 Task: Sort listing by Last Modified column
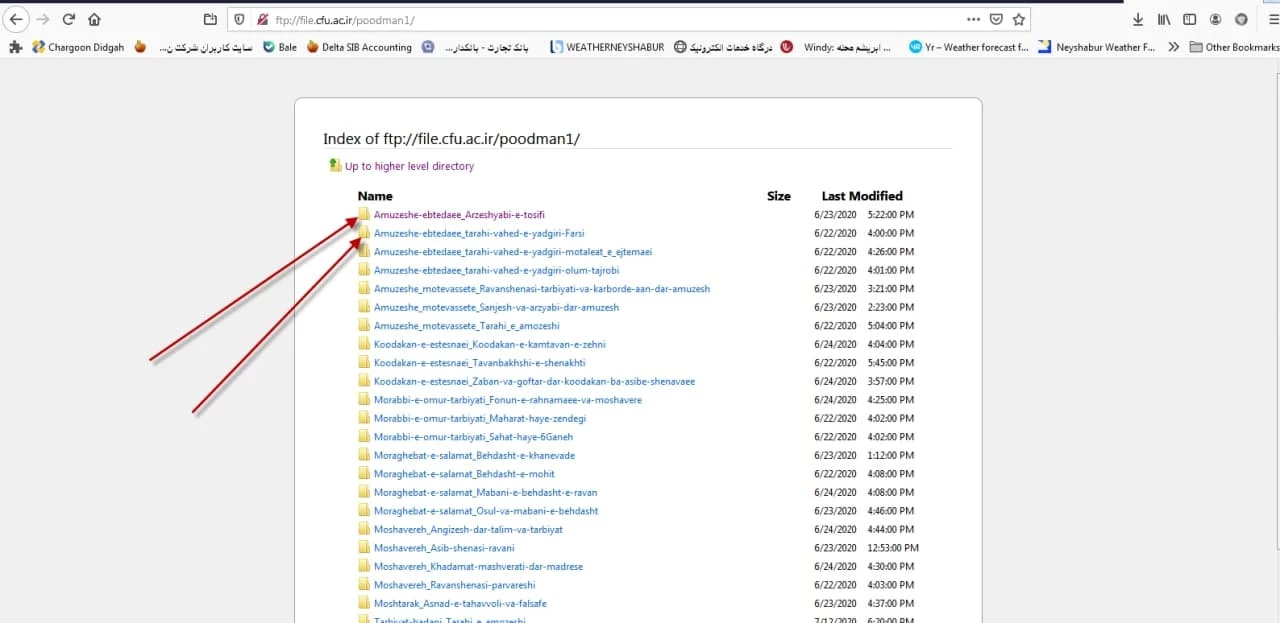(x=861, y=196)
